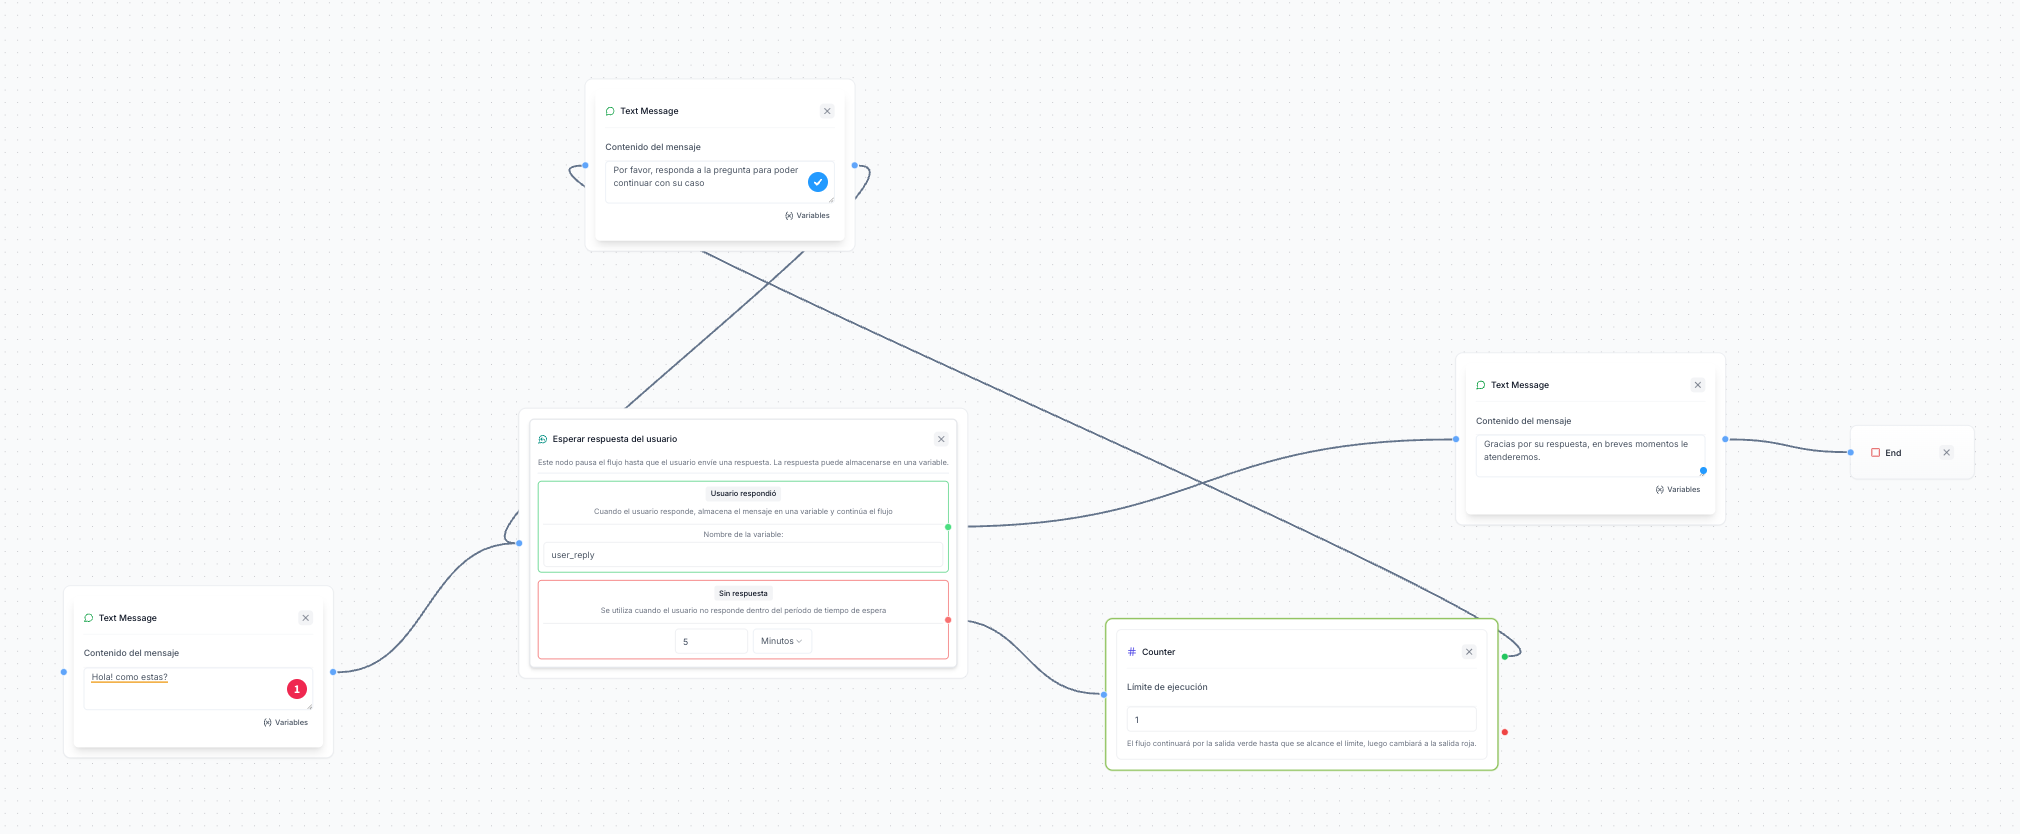Edit the 'Límite de ejecución' value field
The width and height of the screenshot is (2020, 834).
tap(1301, 720)
